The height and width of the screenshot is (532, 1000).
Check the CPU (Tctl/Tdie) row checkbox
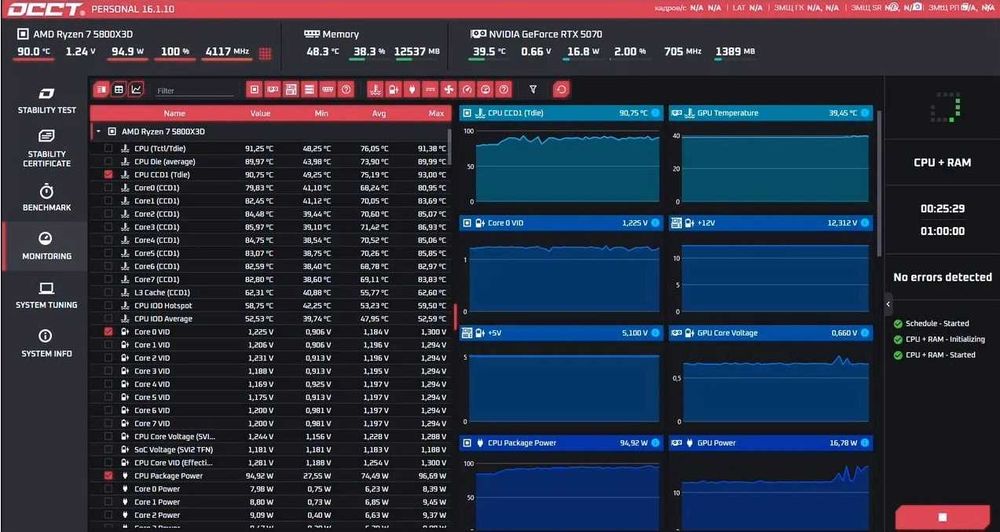pyautogui.click(x=108, y=148)
